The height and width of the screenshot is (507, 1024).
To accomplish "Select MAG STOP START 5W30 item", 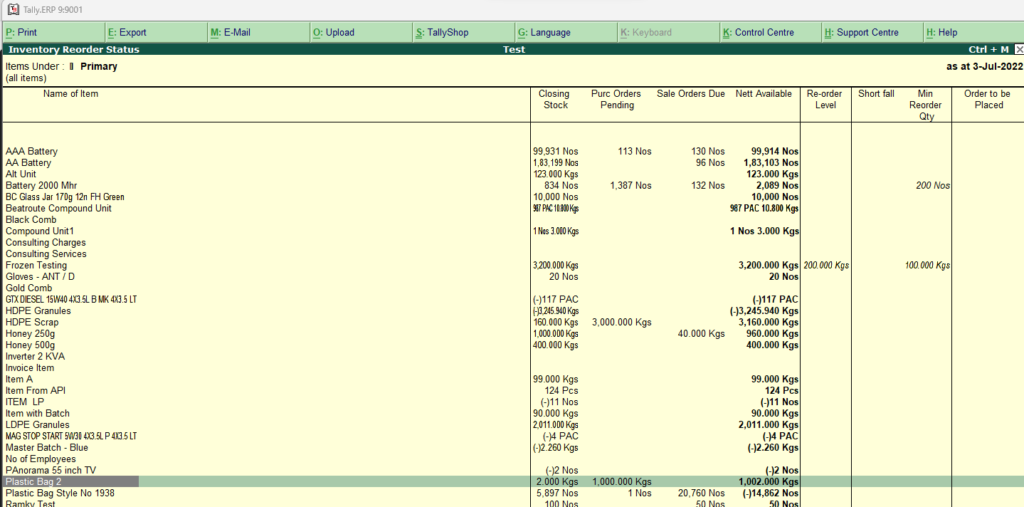I will click(x=71, y=436).
